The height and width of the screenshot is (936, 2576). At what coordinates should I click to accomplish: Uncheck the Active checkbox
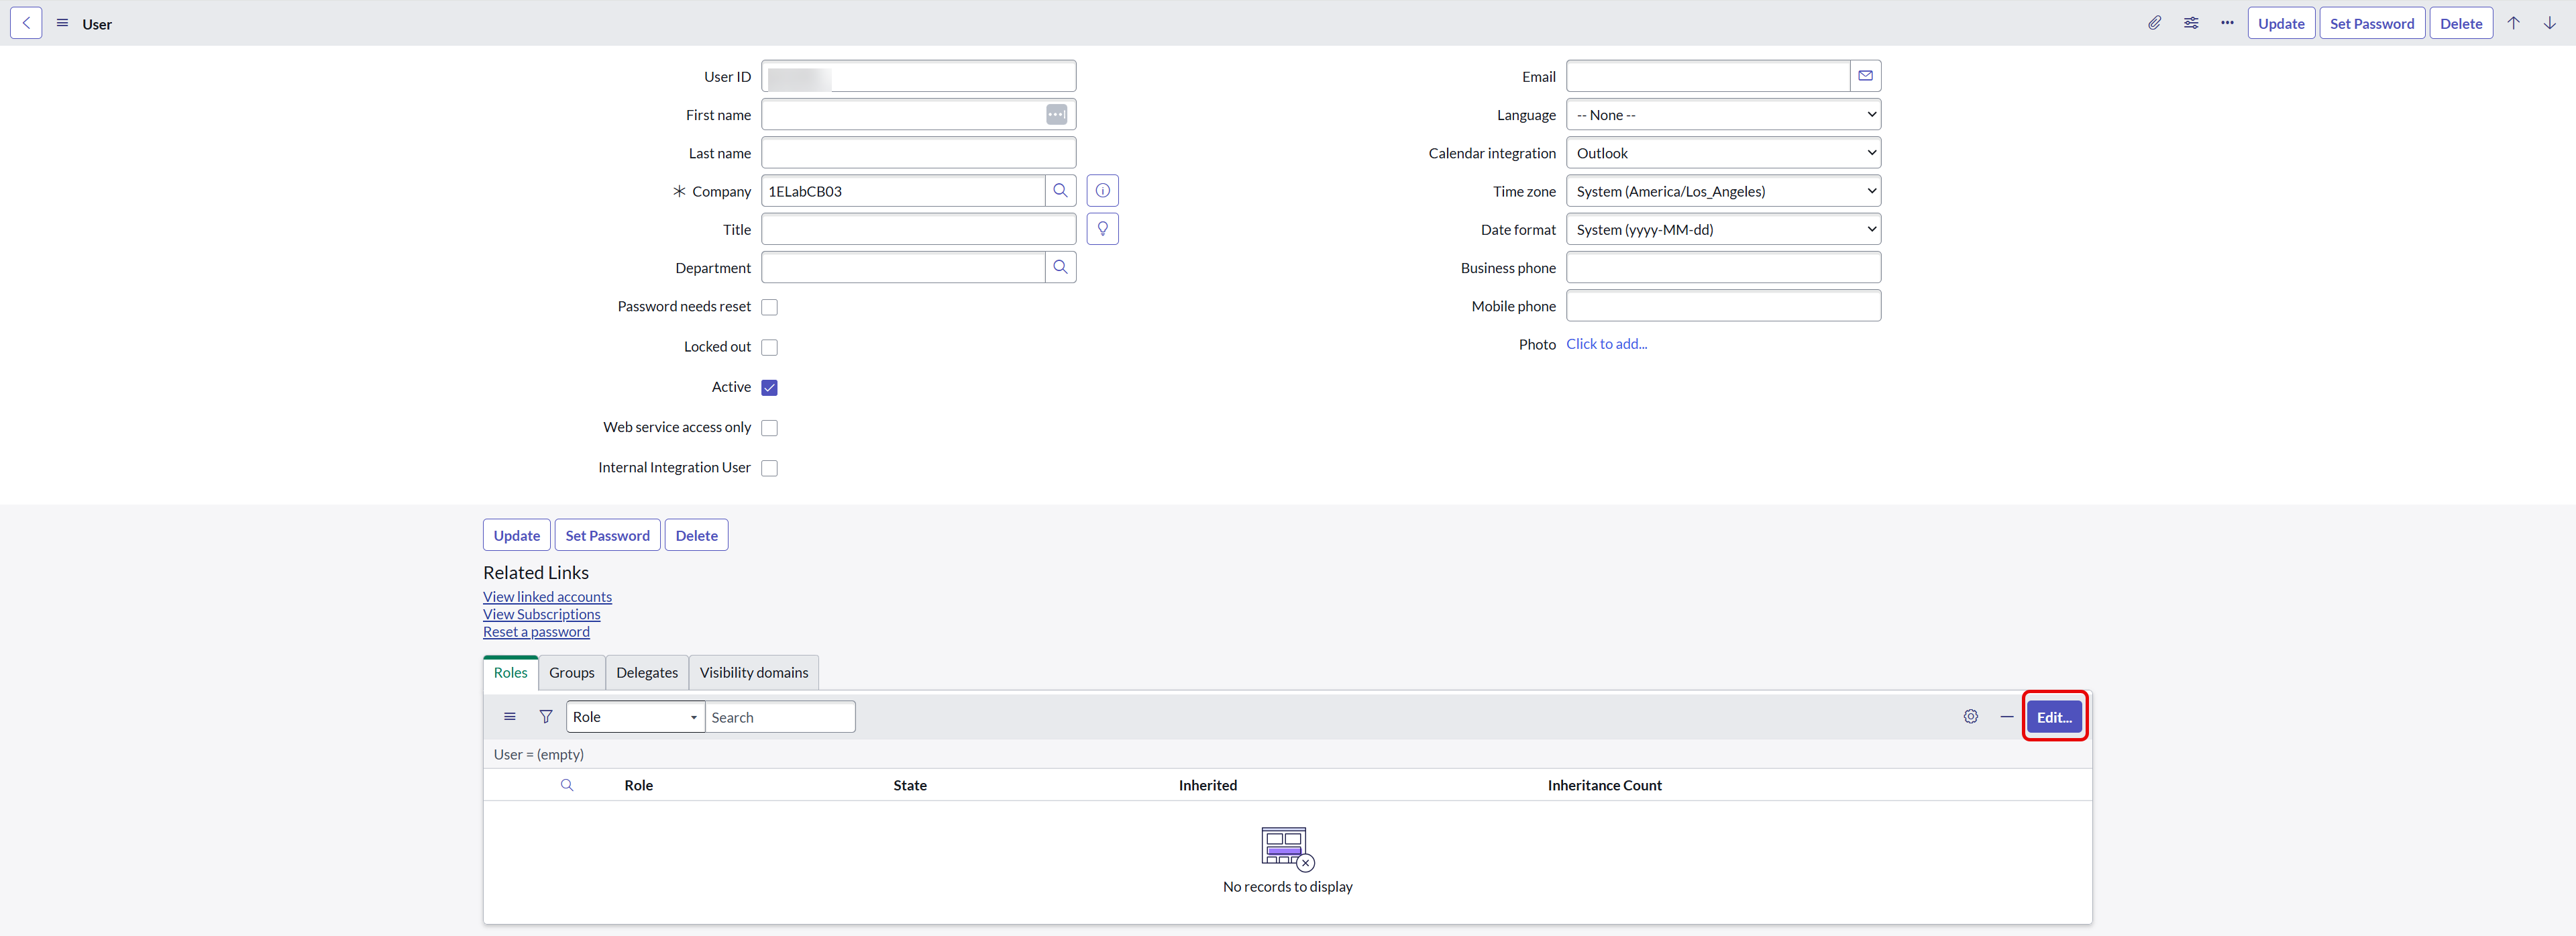pos(769,387)
